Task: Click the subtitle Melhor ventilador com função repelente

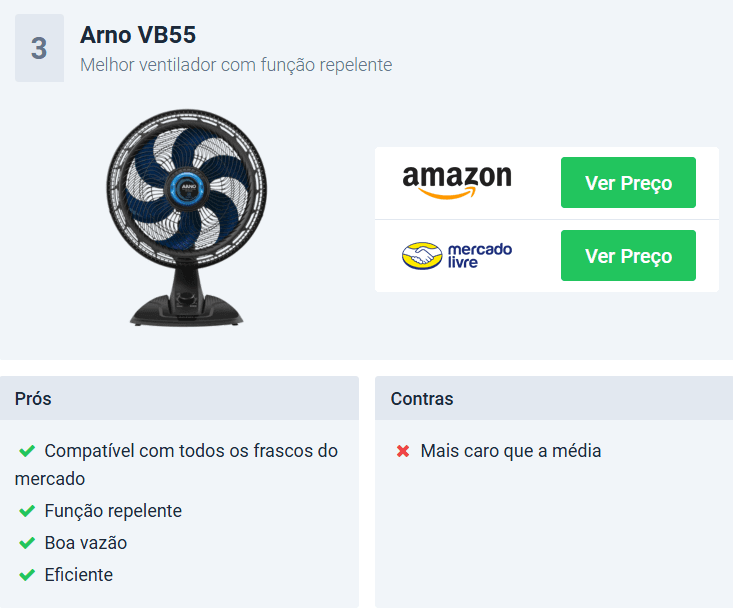Action: 236,65
